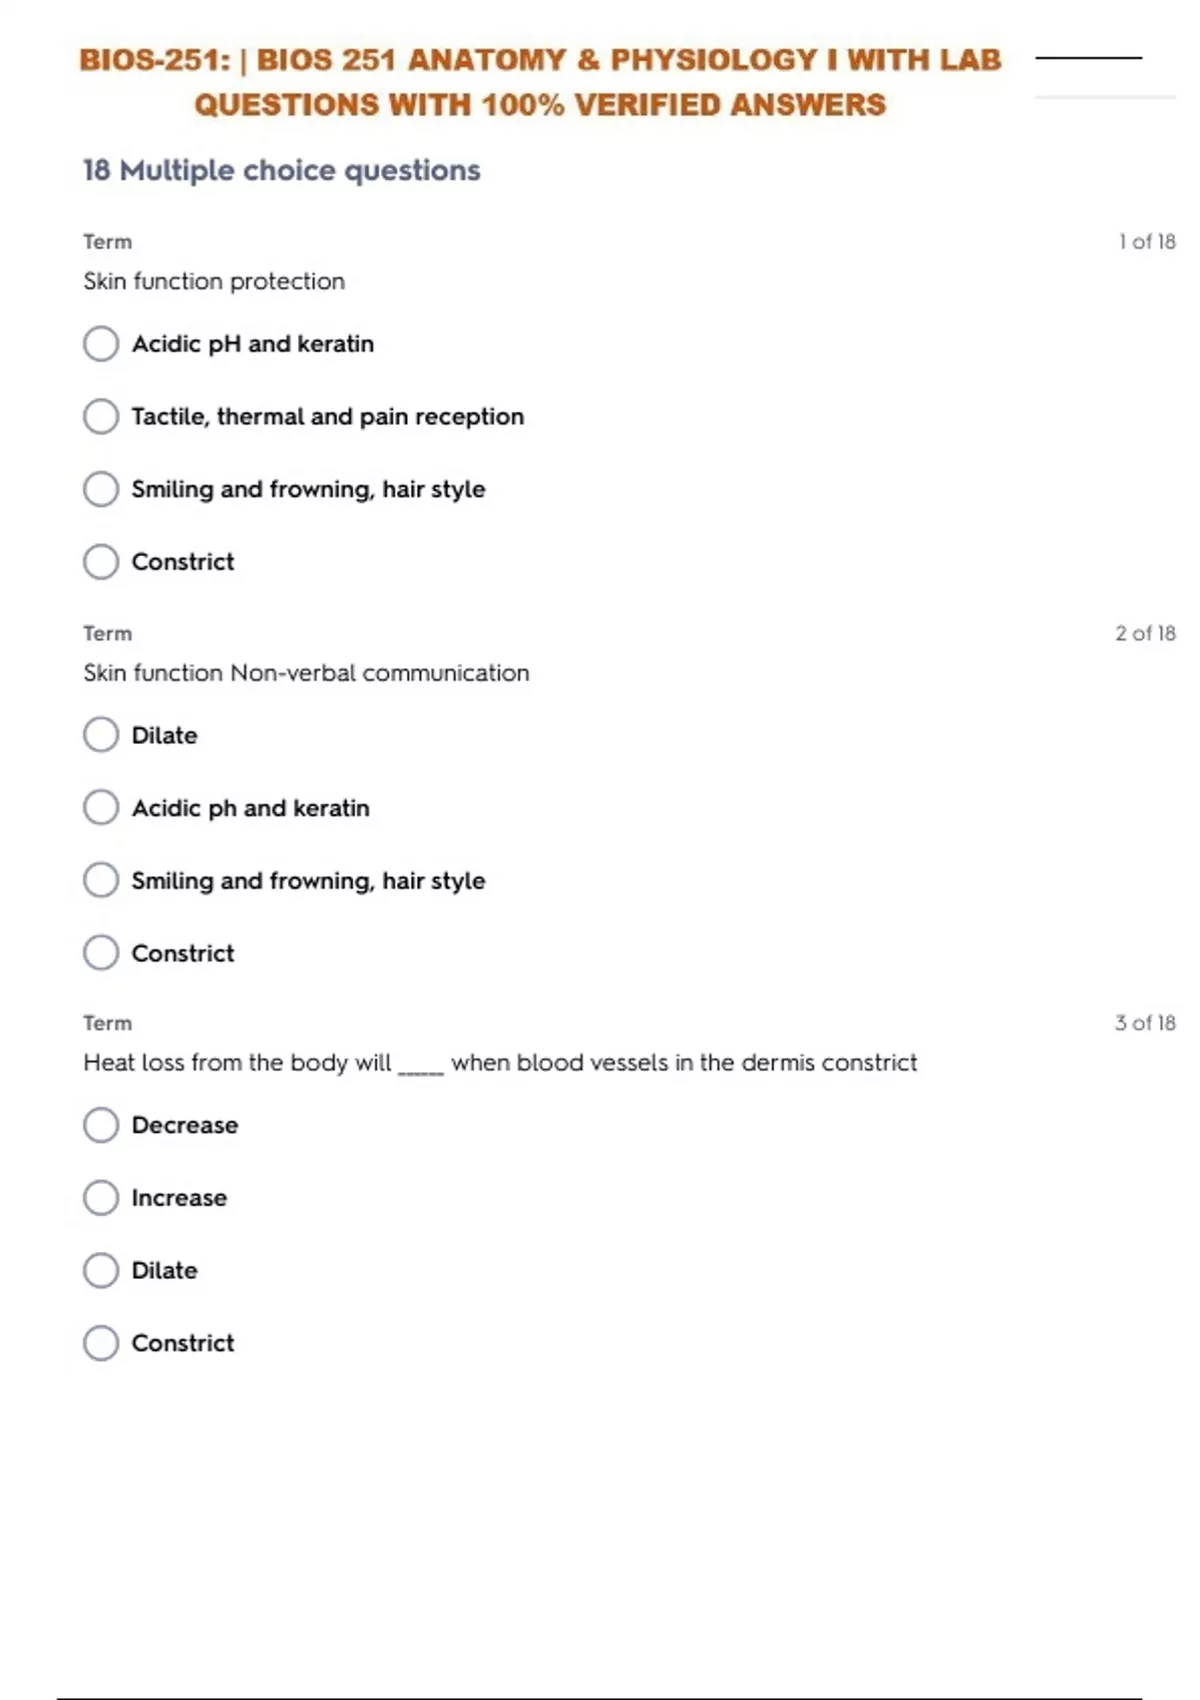Pick 'Constrict' under Non-verbal communication question

(101, 953)
